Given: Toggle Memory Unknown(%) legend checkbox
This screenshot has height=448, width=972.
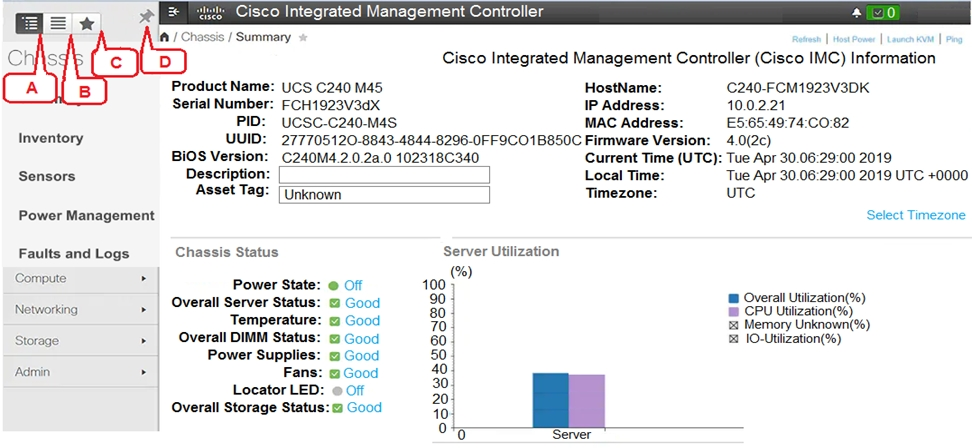Looking at the screenshot, I should tap(734, 325).
